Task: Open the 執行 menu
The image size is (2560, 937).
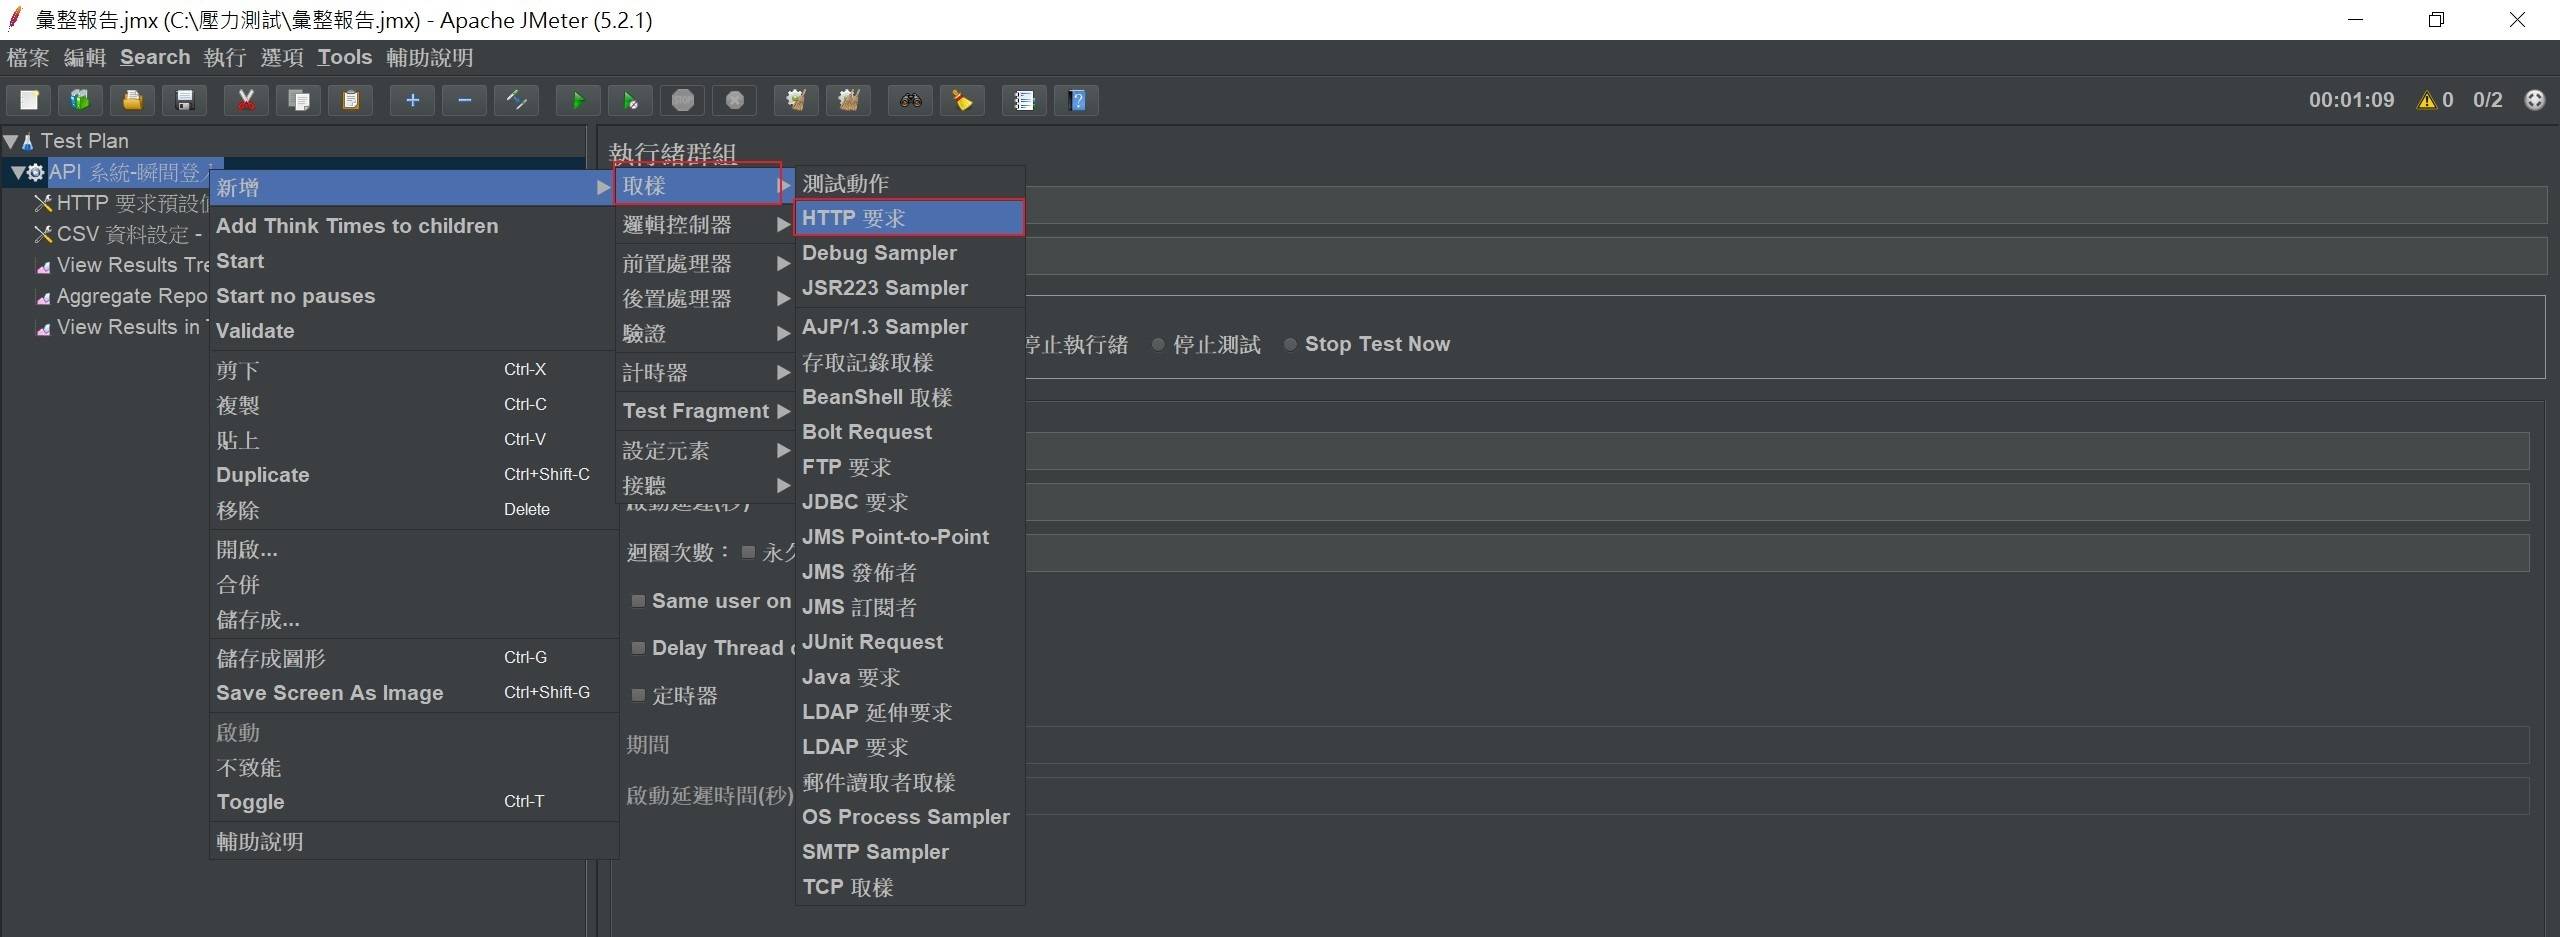Action: [x=225, y=57]
